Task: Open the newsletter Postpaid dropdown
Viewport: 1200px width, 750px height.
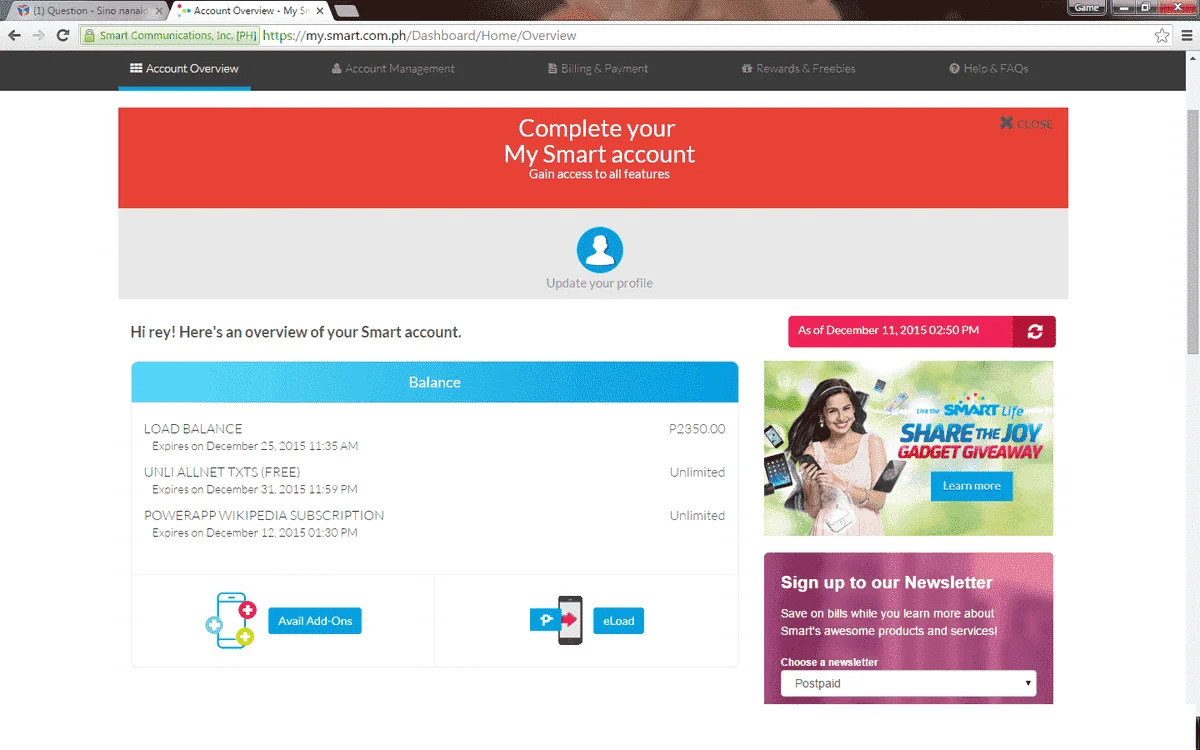Action: (x=909, y=684)
